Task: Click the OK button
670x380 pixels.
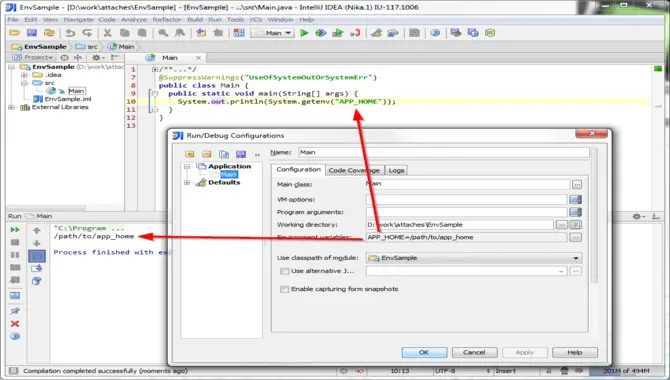Action: (x=424, y=352)
